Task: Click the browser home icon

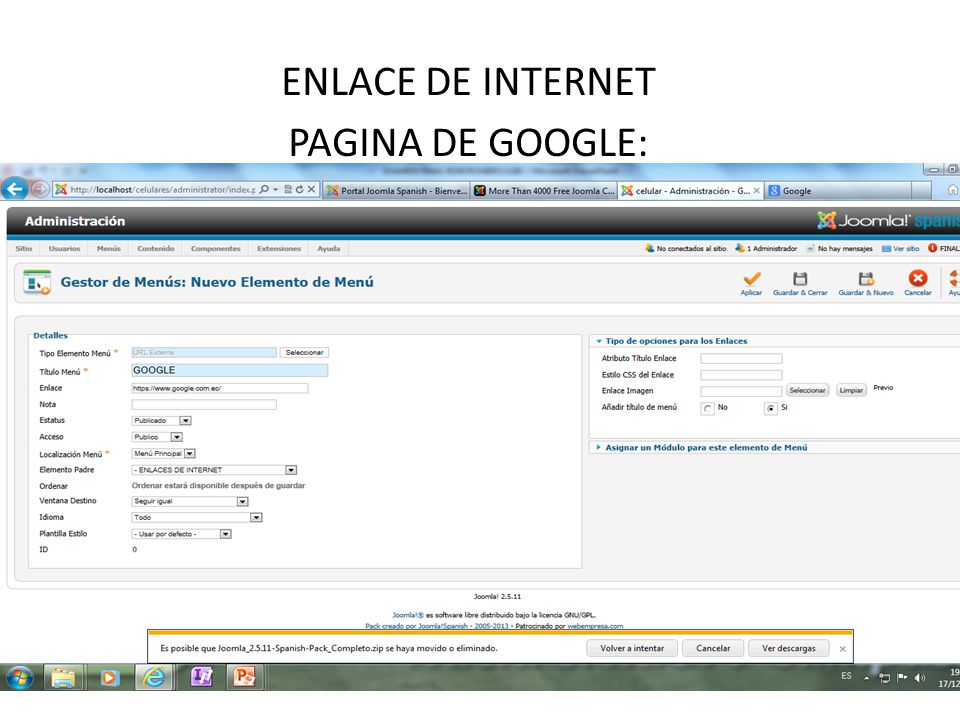Action: [x=953, y=190]
